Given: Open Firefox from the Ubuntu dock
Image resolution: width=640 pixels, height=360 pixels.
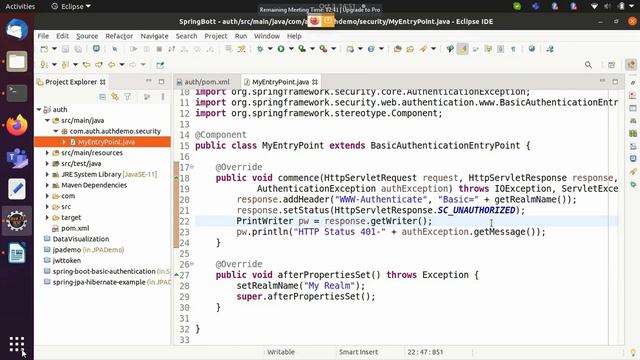Looking at the screenshot, I should click(x=17, y=124).
